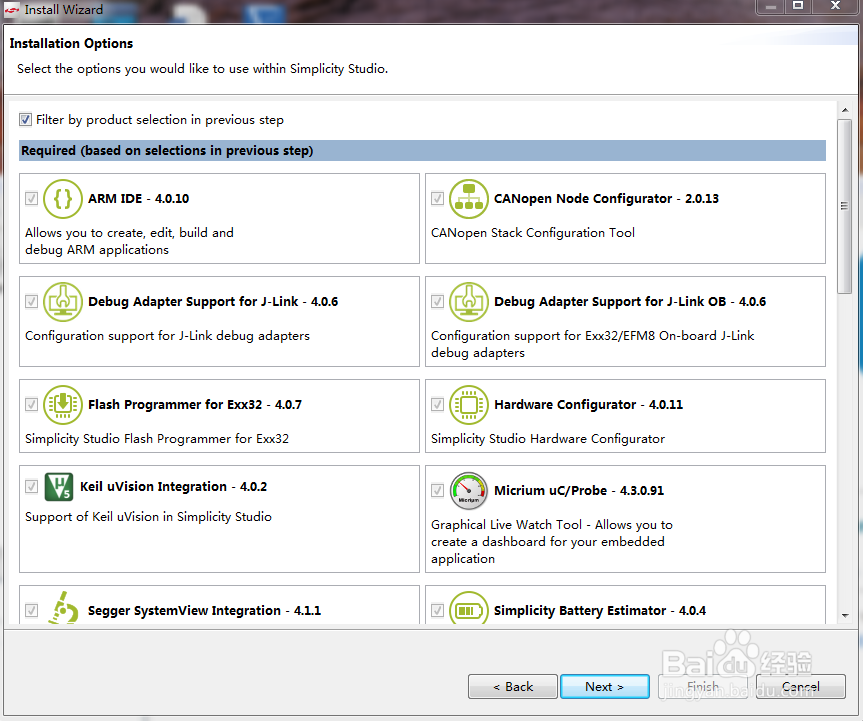This screenshot has height=721, width=863.
Task: Toggle the Simplicity Battery Estimator checkbox
Action: point(438,610)
